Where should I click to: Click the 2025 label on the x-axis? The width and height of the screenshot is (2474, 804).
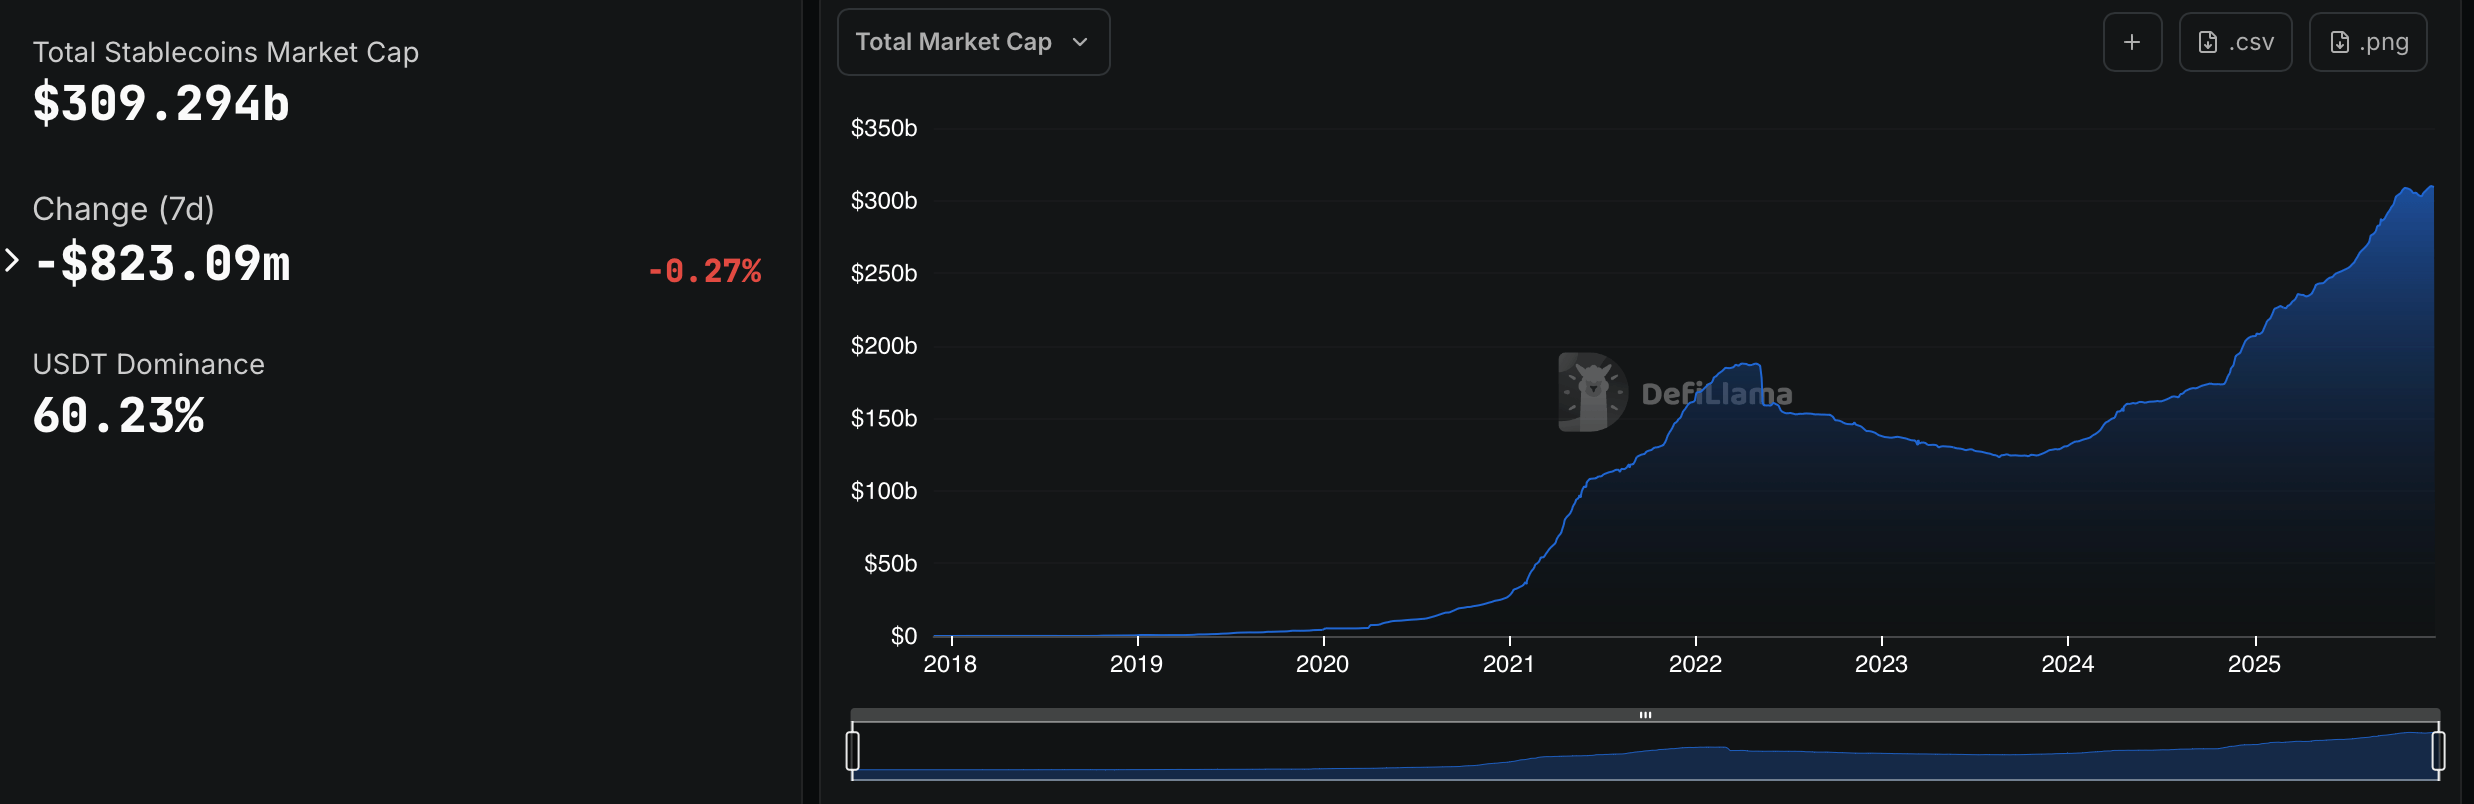2254,664
